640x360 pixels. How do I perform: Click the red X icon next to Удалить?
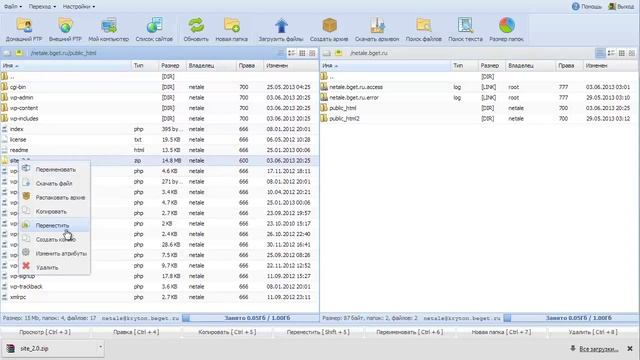(x=26, y=266)
